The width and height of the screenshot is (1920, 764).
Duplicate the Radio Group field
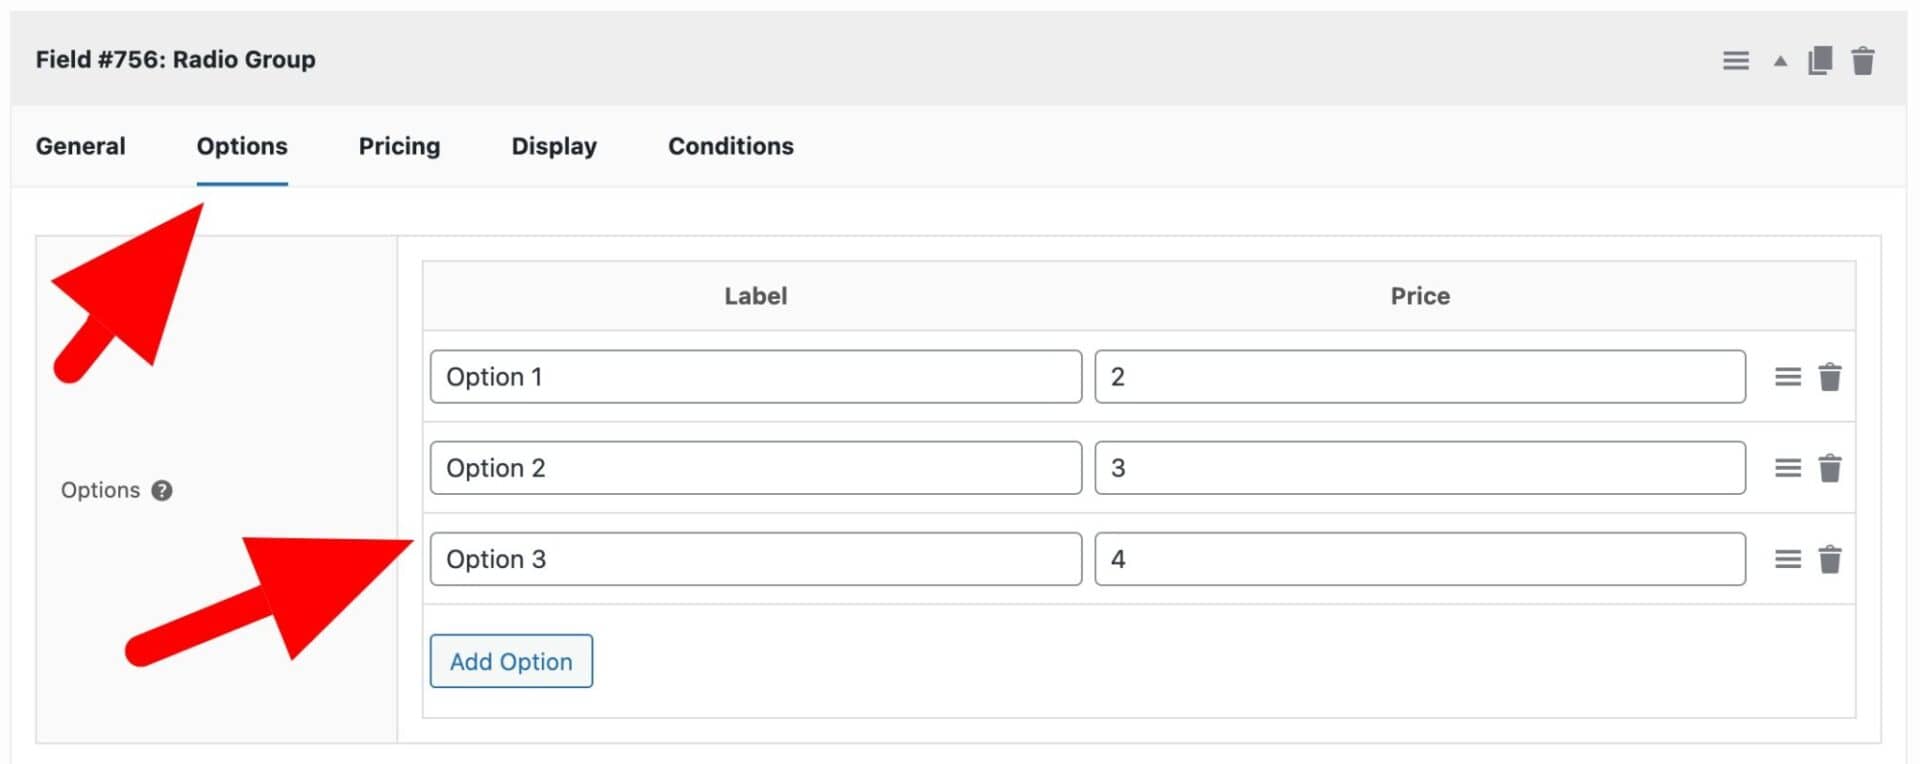tap(1820, 60)
